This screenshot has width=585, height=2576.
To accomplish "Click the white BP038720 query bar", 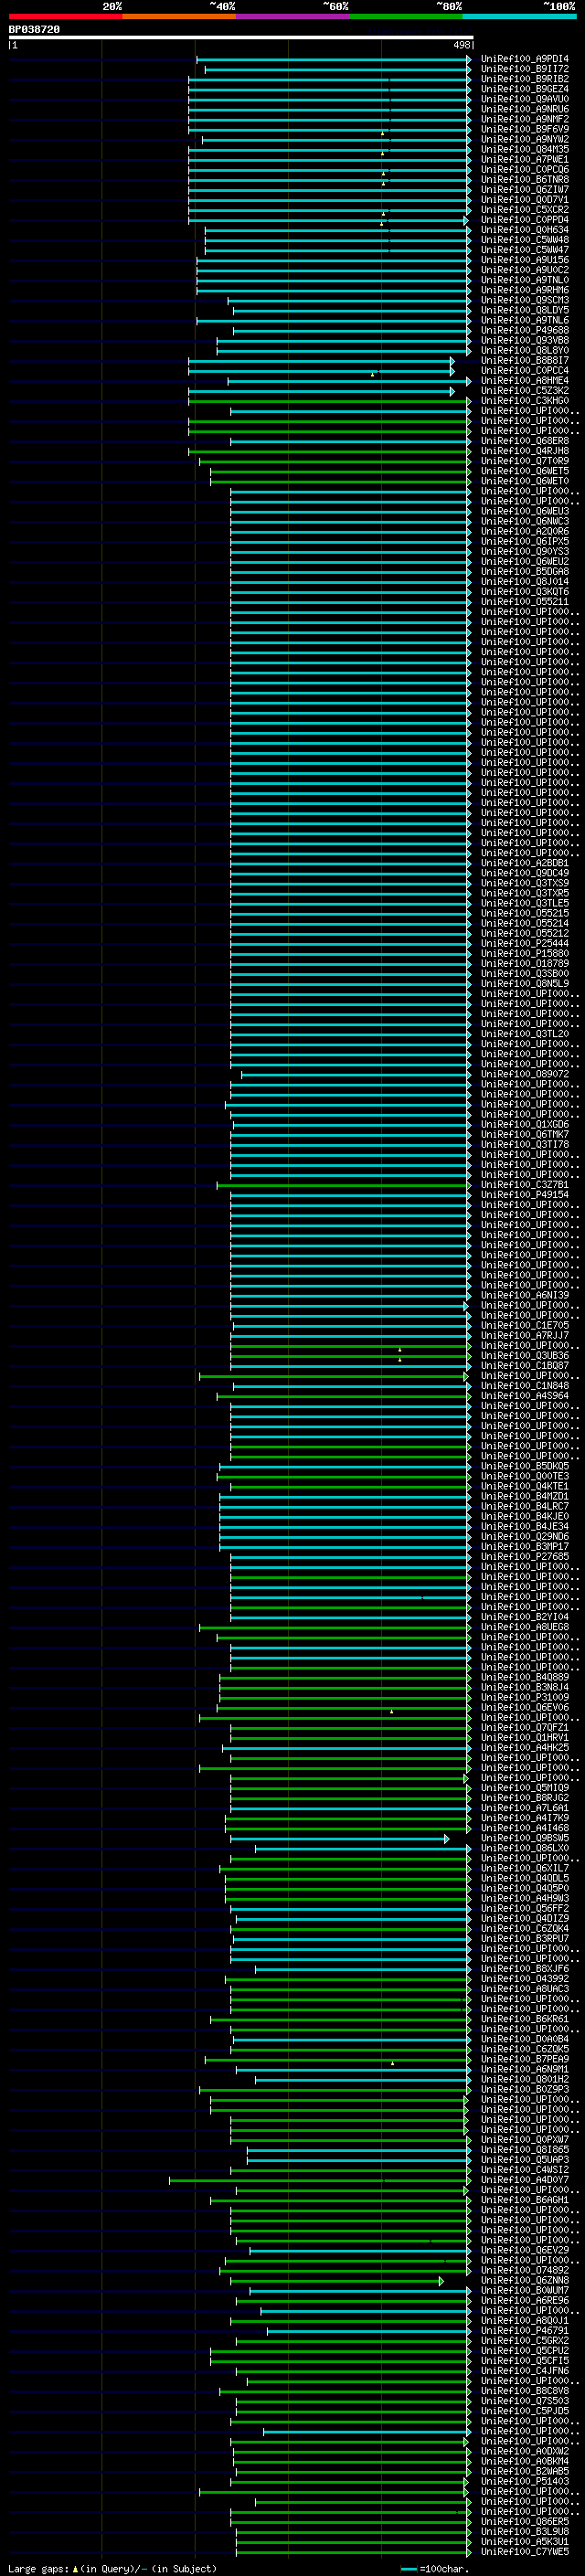I will pyautogui.click(x=241, y=37).
